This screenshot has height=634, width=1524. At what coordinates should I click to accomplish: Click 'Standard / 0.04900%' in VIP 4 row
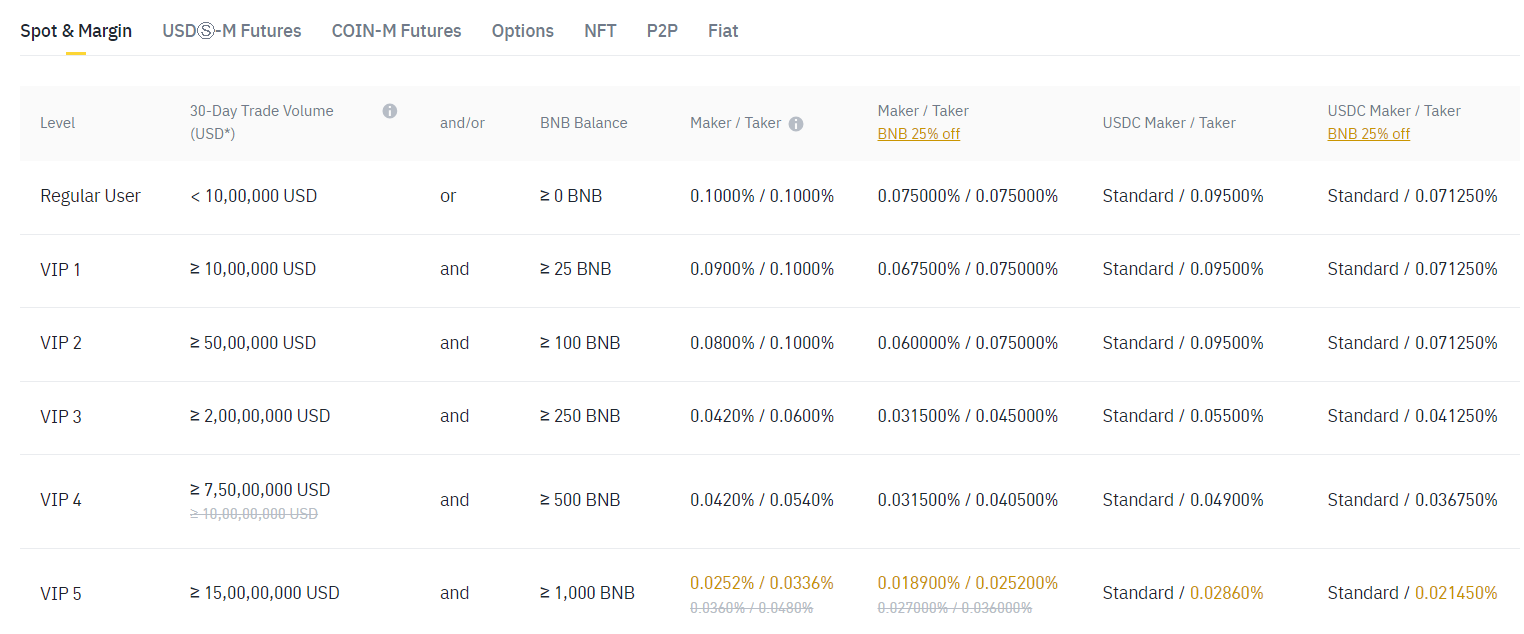[x=1183, y=500]
